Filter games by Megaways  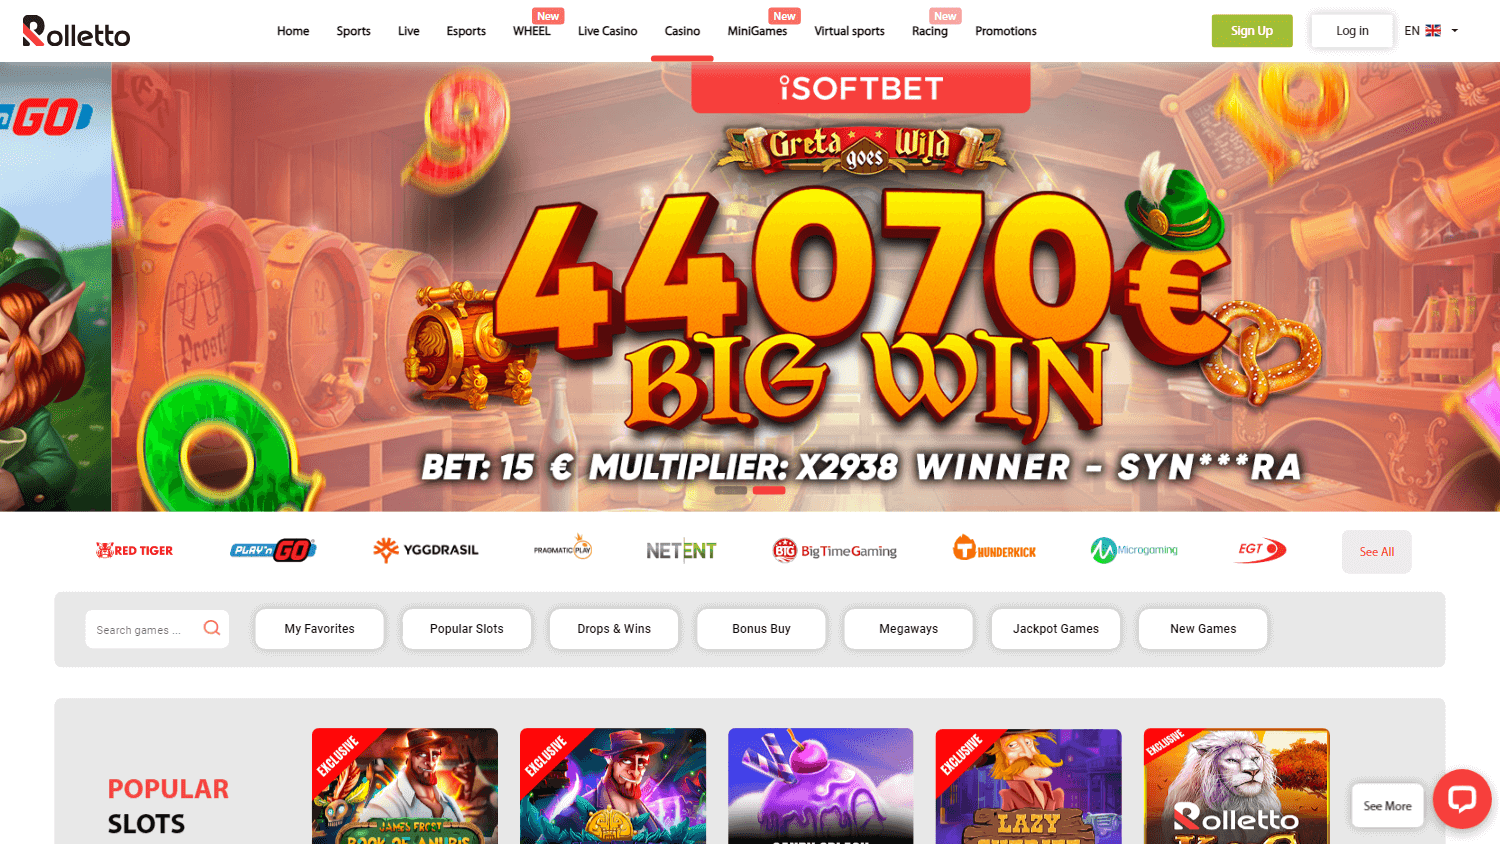(908, 629)
